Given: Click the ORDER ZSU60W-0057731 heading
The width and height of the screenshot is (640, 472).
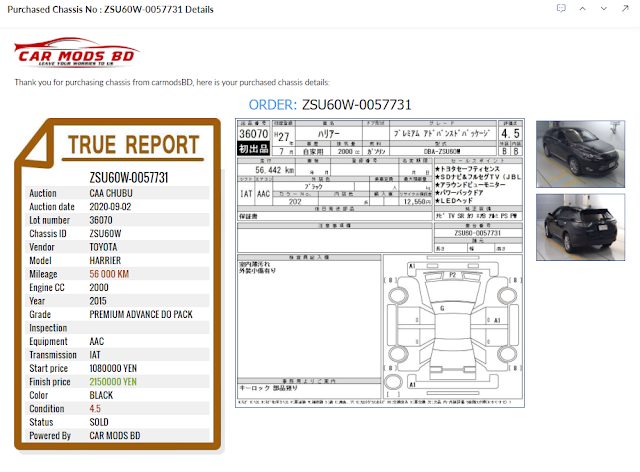Looking at the screenshot, I should click(330, 105).
